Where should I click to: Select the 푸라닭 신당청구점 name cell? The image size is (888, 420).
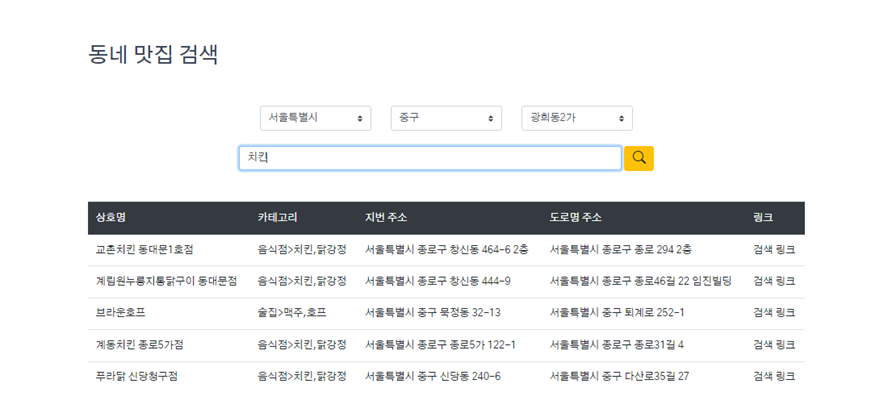point(136,376)
